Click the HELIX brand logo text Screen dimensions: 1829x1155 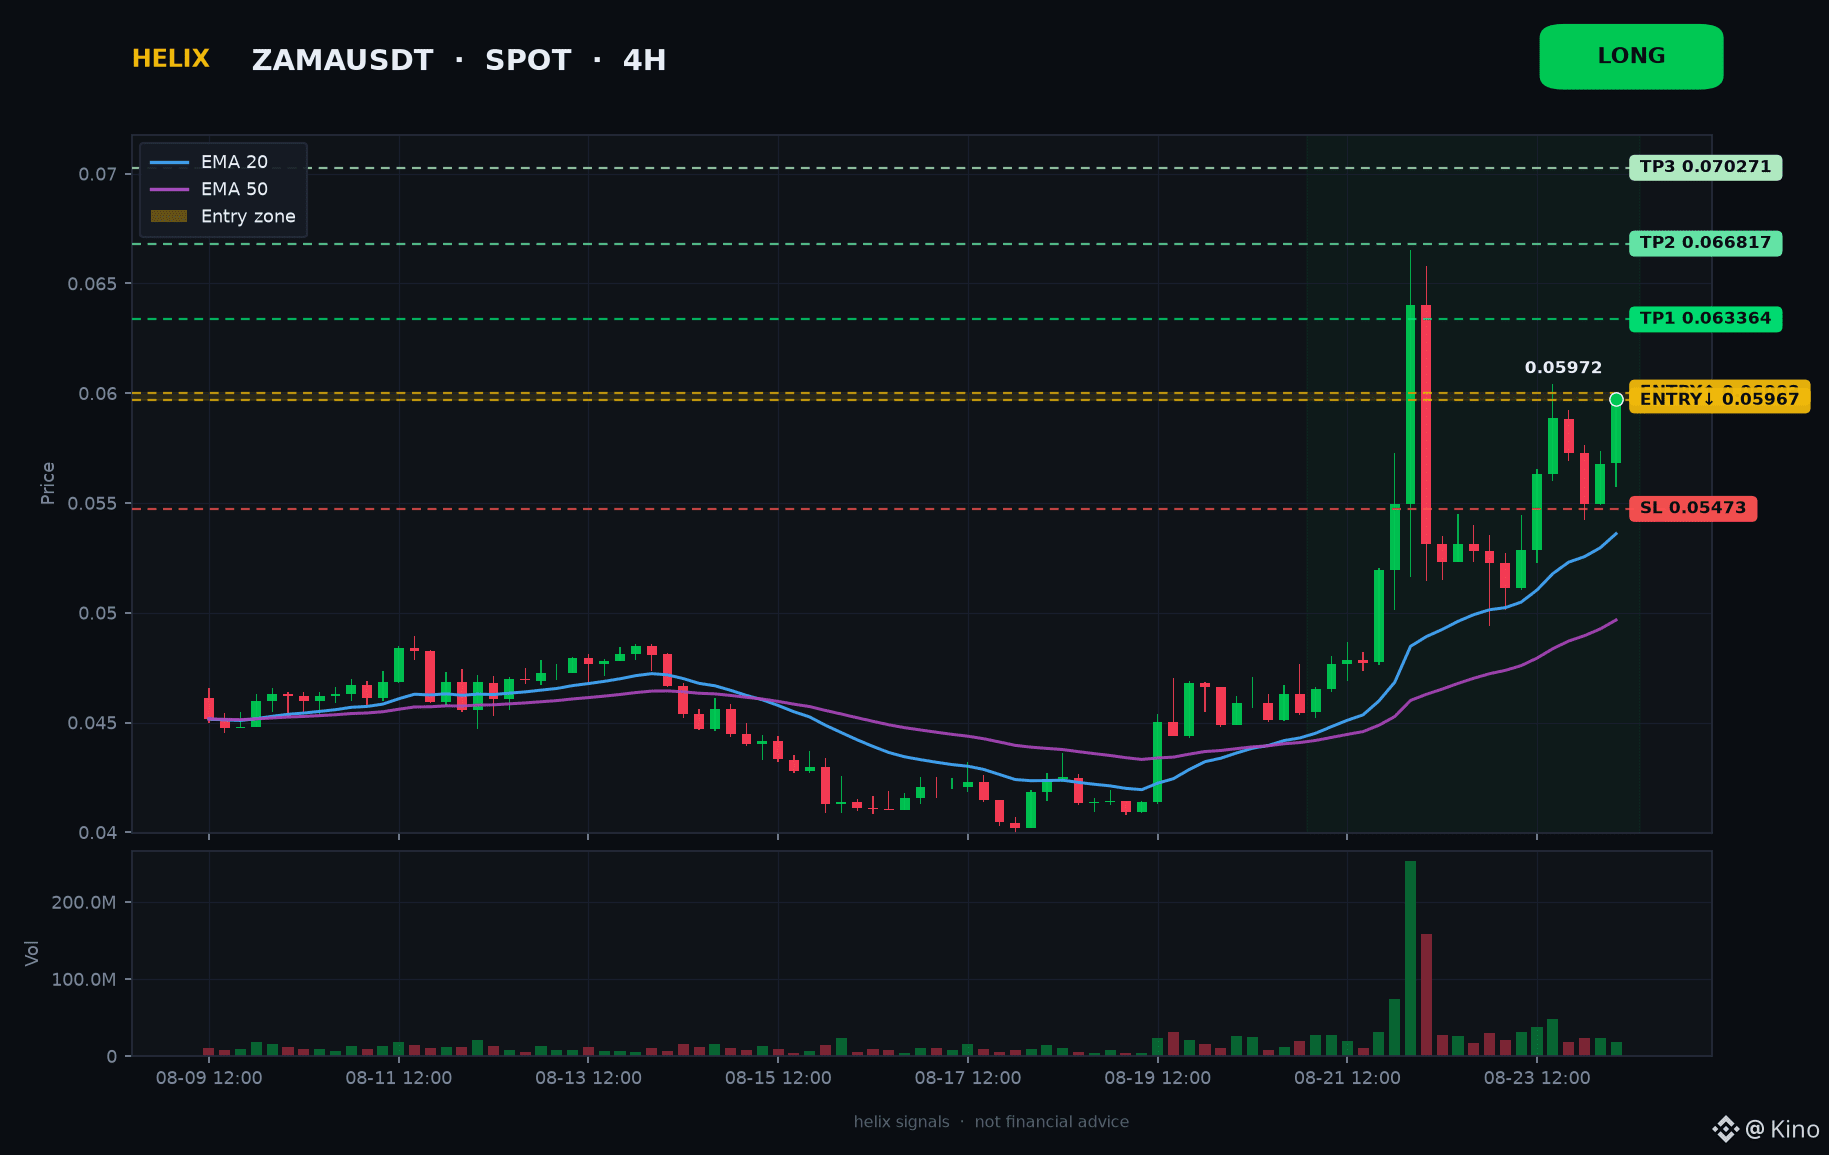click(171, 59)
